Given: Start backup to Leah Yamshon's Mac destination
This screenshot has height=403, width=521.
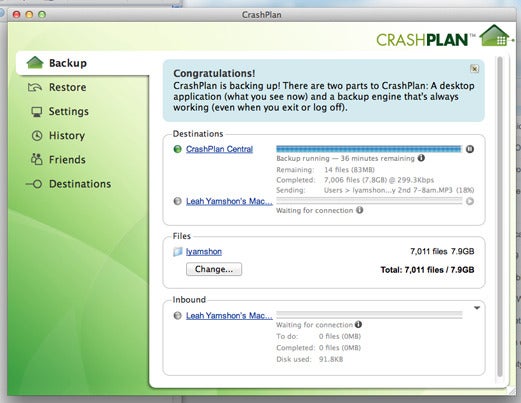Looking at the screenshot, I should (x=470, y=201).
